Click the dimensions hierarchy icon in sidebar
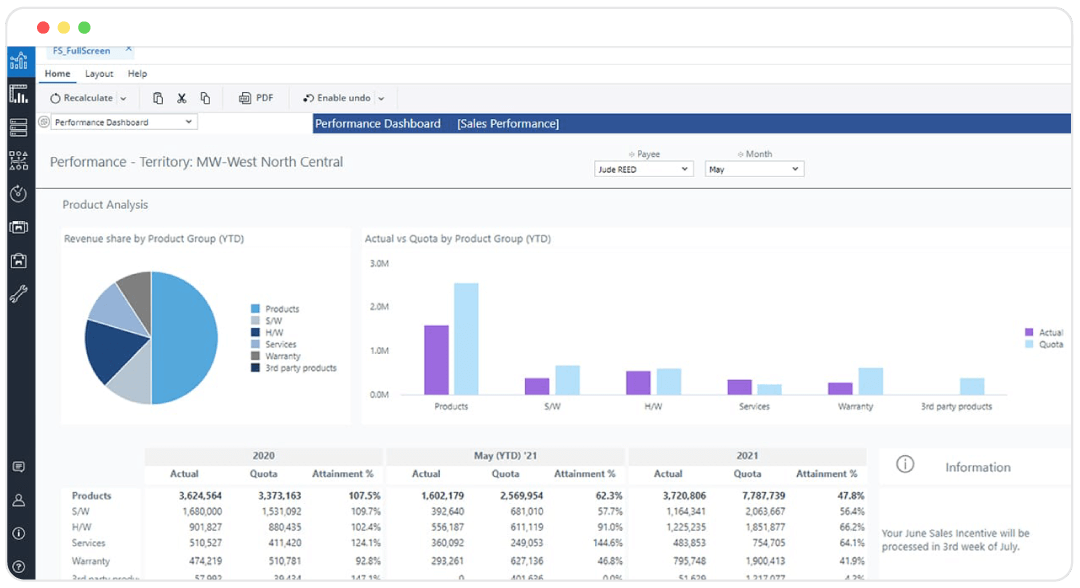This screenshot has height=588, width=1080. pyautogui.click(x=20, y=158)
